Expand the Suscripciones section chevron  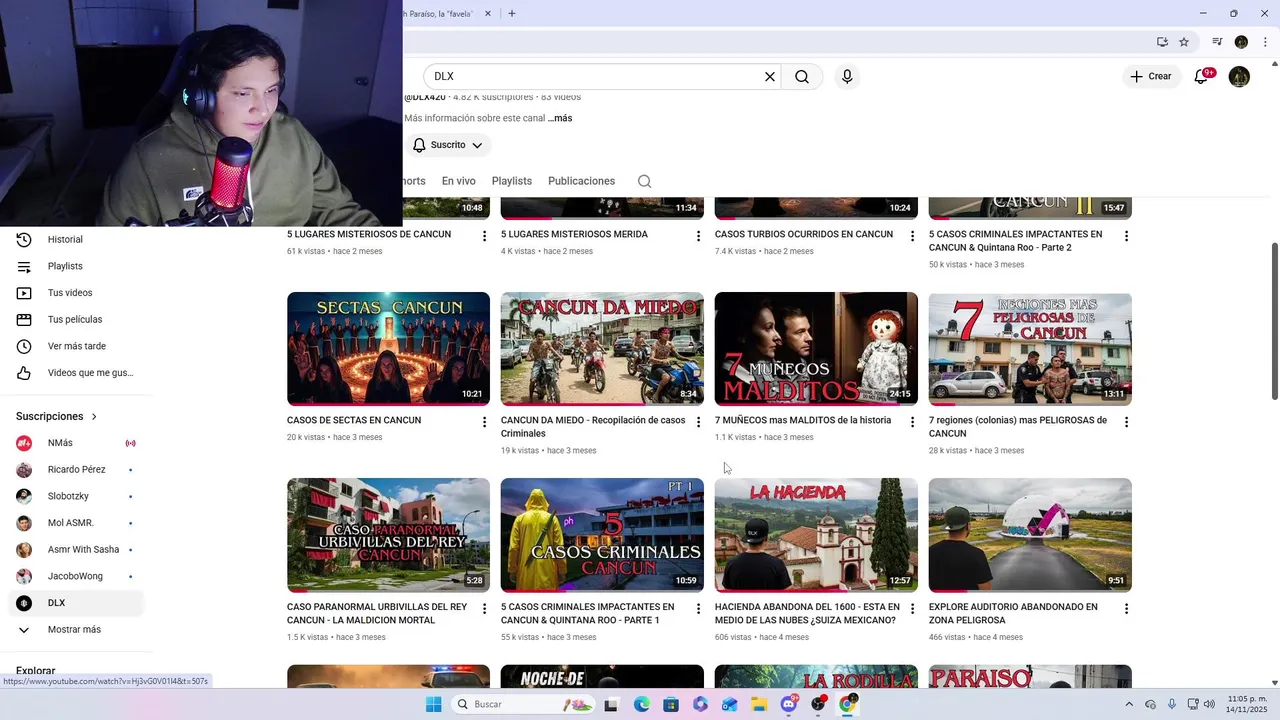(x=95, y=416)
